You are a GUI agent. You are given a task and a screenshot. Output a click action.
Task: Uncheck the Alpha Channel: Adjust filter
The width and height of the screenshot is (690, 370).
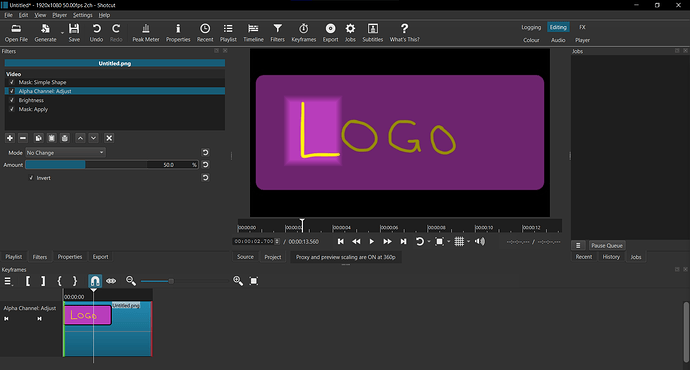12,91
